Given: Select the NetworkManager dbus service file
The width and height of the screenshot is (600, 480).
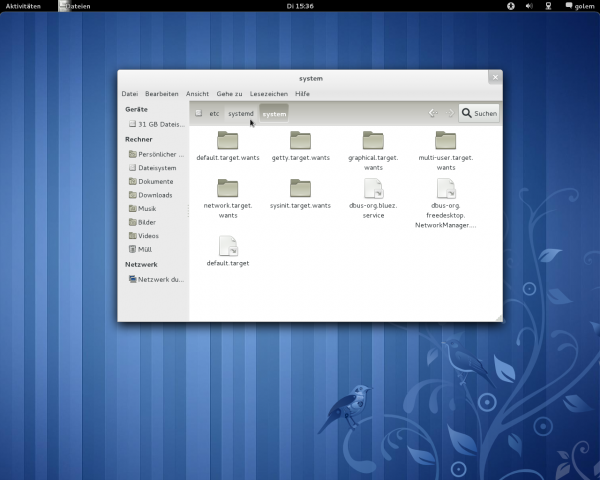Looking at the screenshot, I should click(445, 188).
